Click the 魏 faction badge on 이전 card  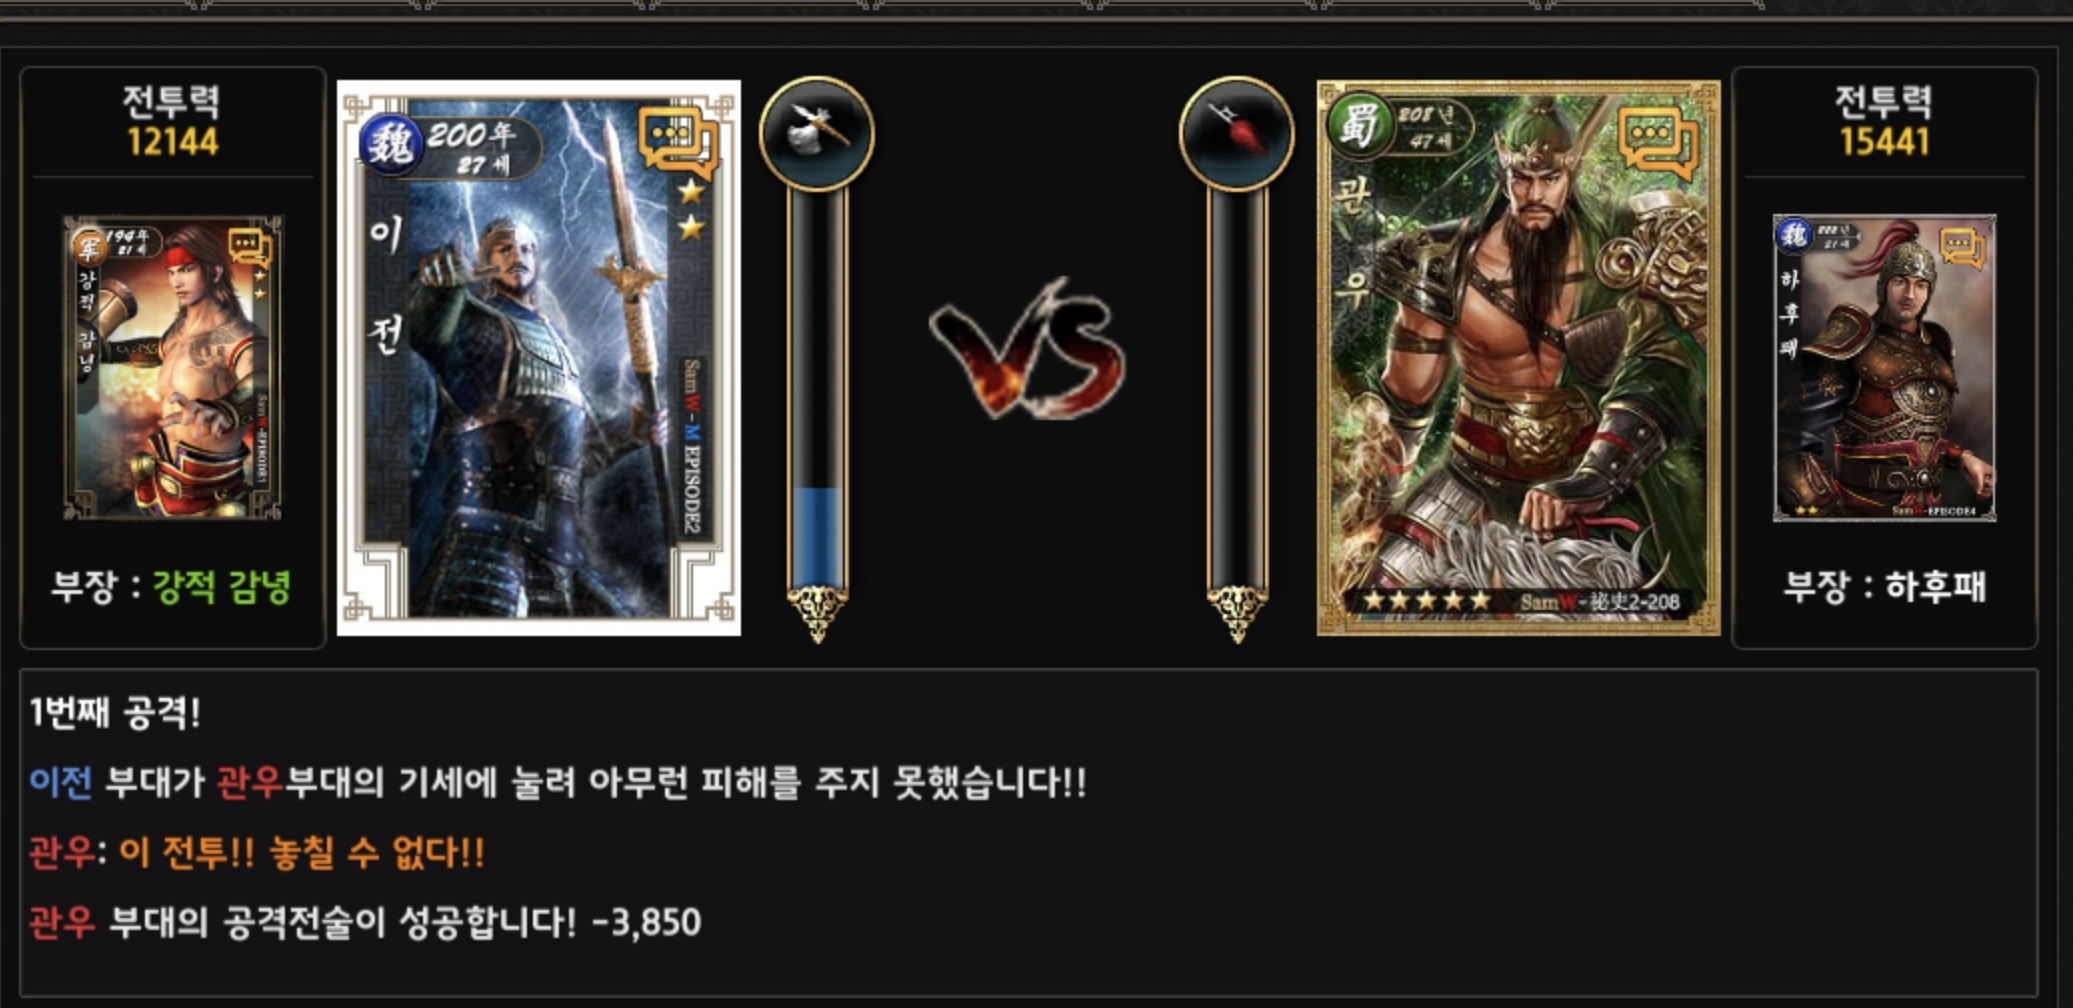pyautogui.click(x=390, y=146)
